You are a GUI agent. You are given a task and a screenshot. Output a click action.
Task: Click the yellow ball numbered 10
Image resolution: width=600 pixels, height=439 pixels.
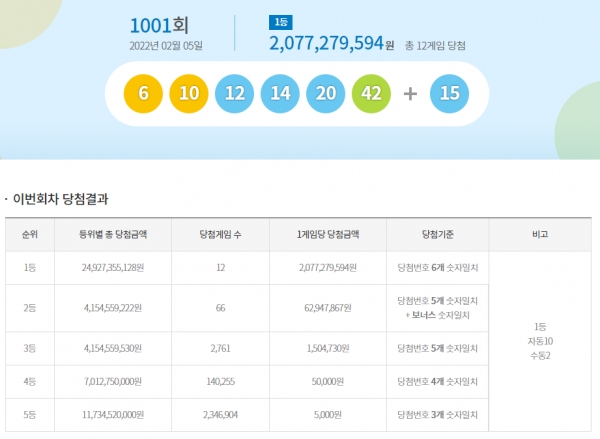189,94
